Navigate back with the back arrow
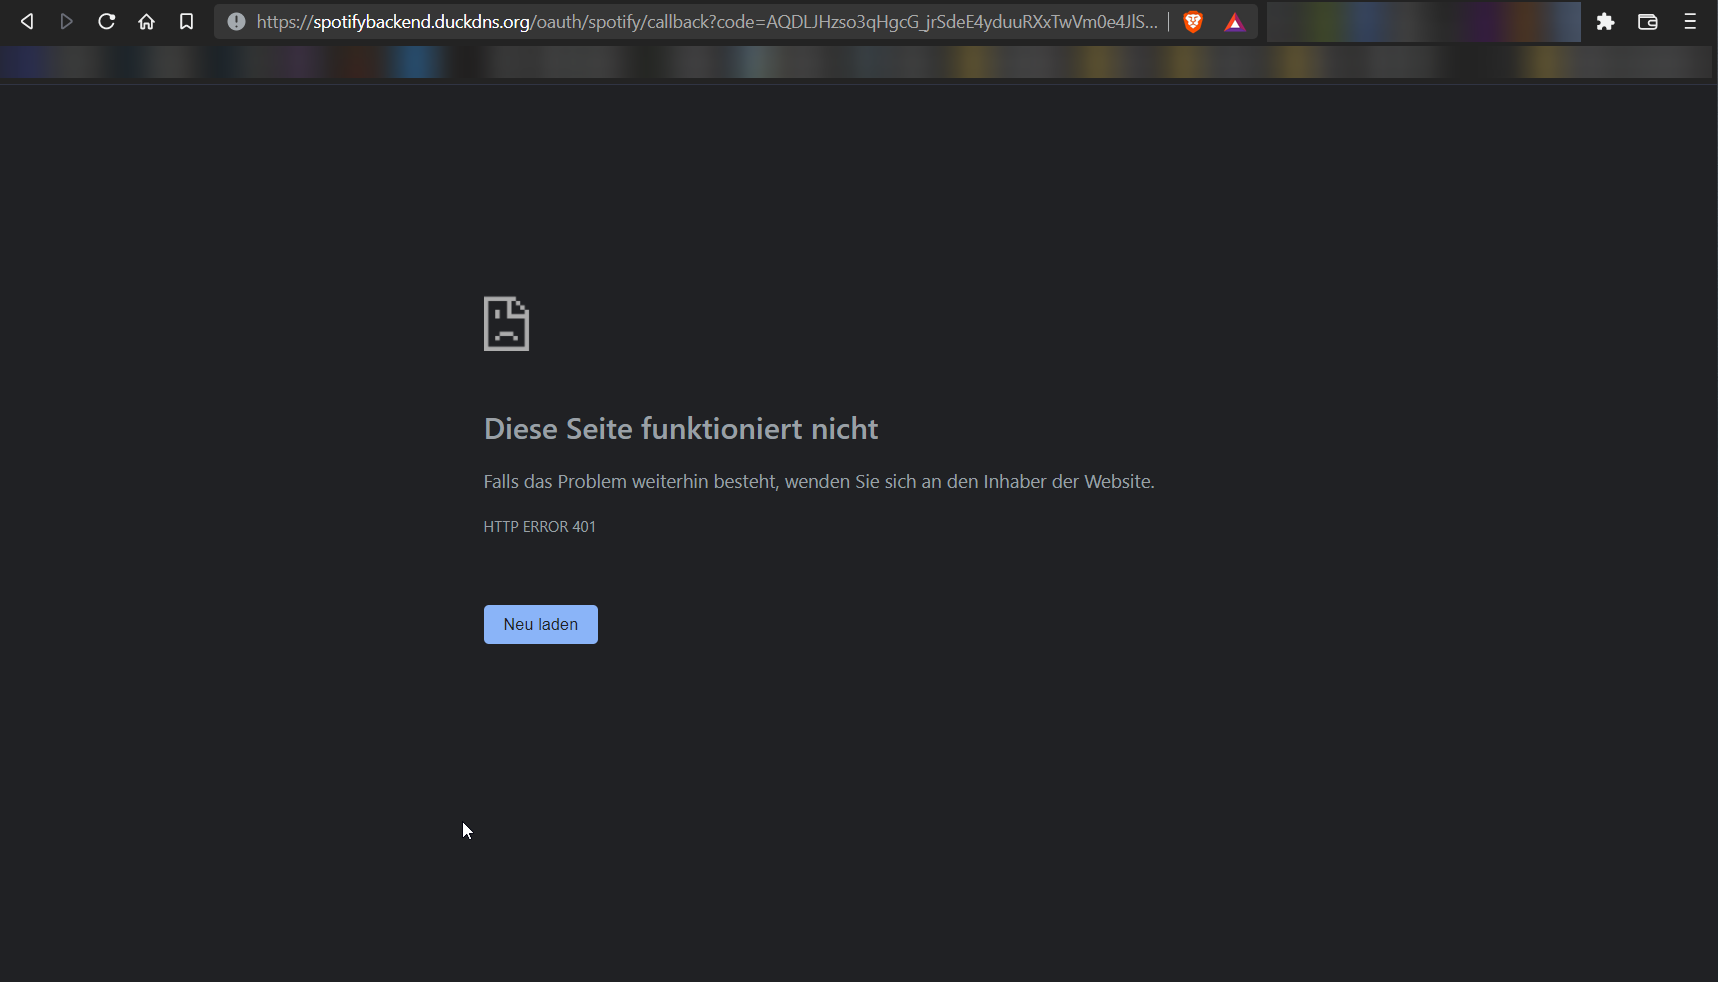This screenshot has height=982, width=1718. pos(26,21)
